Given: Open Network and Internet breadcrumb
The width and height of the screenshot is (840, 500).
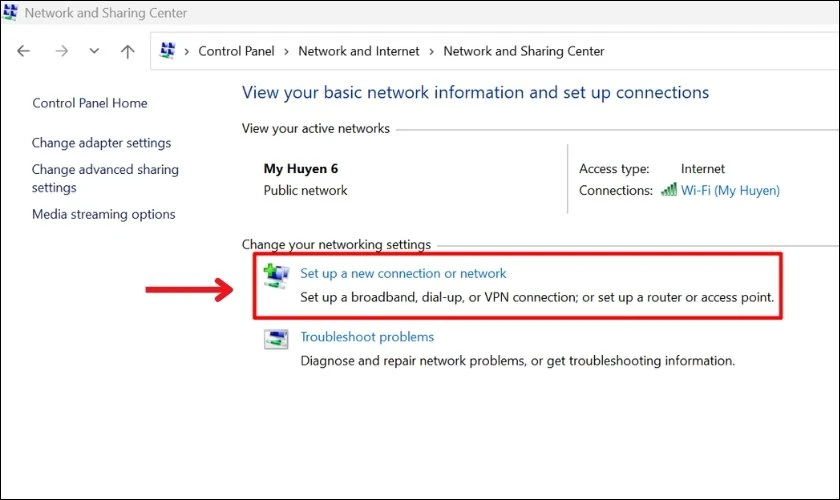Looking at the screenshot, I should pos(358,51).
